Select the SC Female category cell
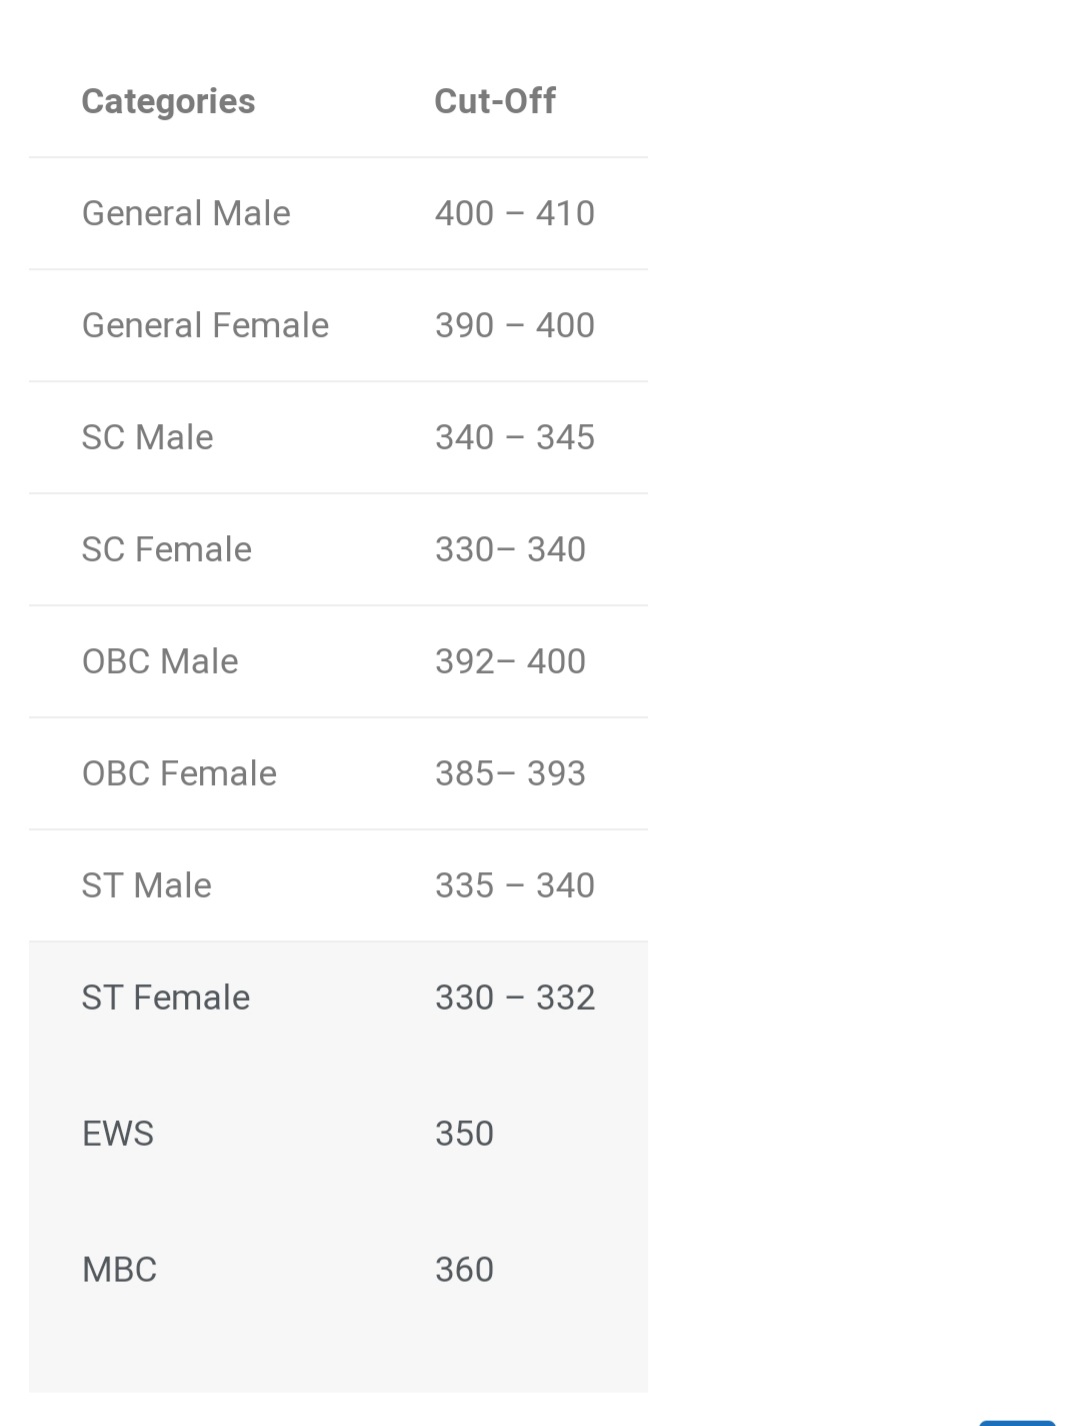Viewport: 1080px width, 1426px height. click(x=167, y=549)
